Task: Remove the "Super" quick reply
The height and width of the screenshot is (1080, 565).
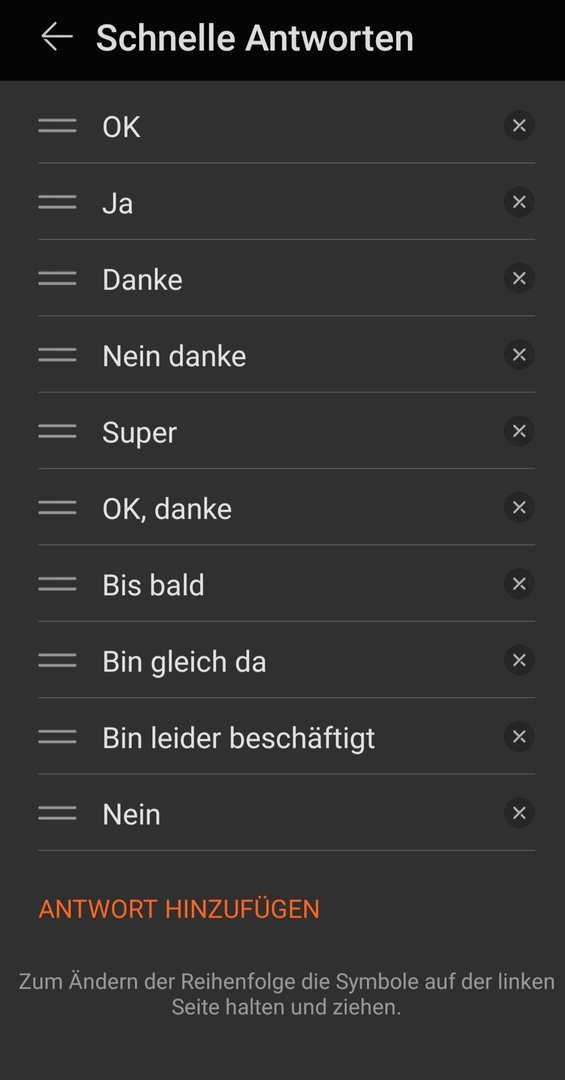Action: 519,431
